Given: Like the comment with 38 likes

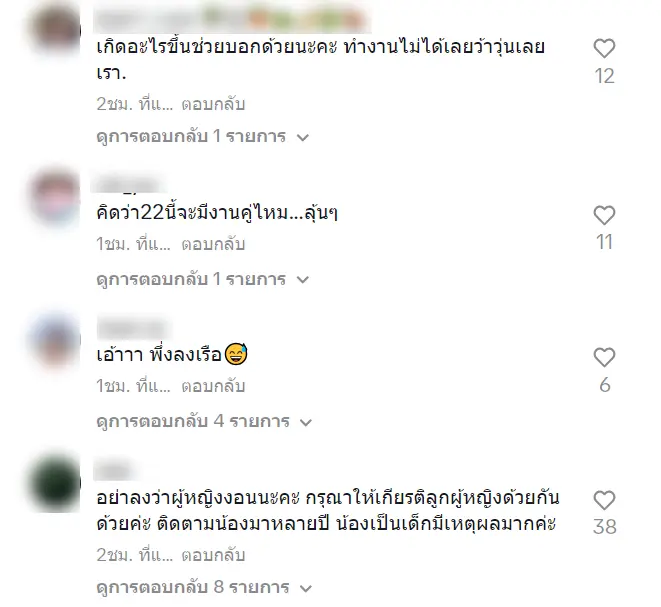Looking at the screenshot, I should 604,500.
